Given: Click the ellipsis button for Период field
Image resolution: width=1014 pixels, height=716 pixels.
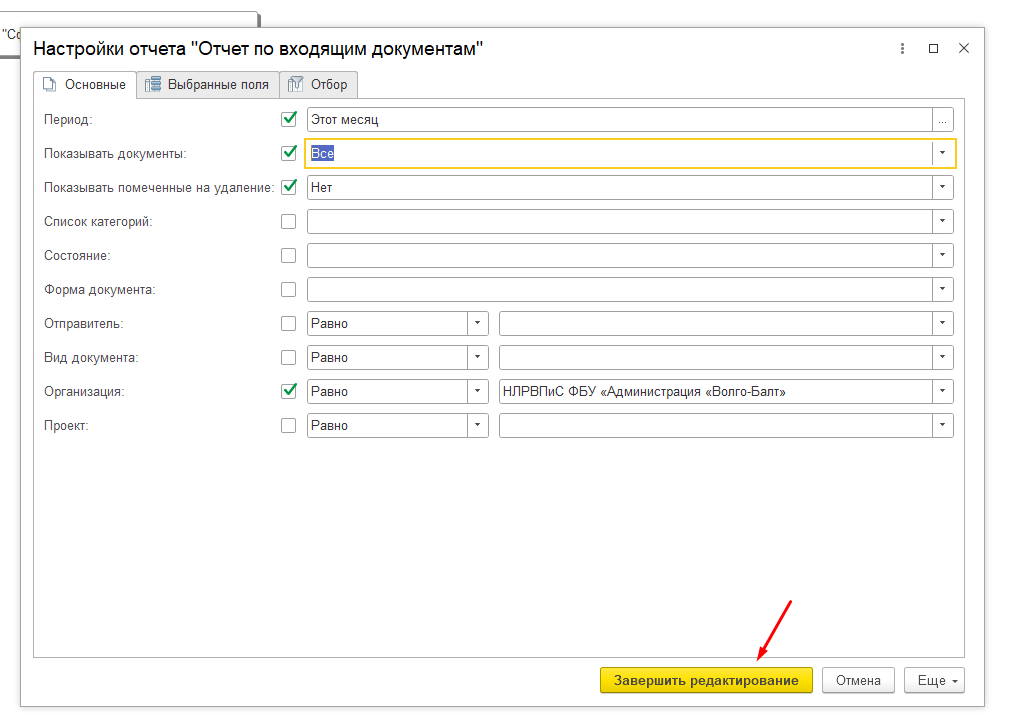Looking at the screenshot, I should click(942, 120).
